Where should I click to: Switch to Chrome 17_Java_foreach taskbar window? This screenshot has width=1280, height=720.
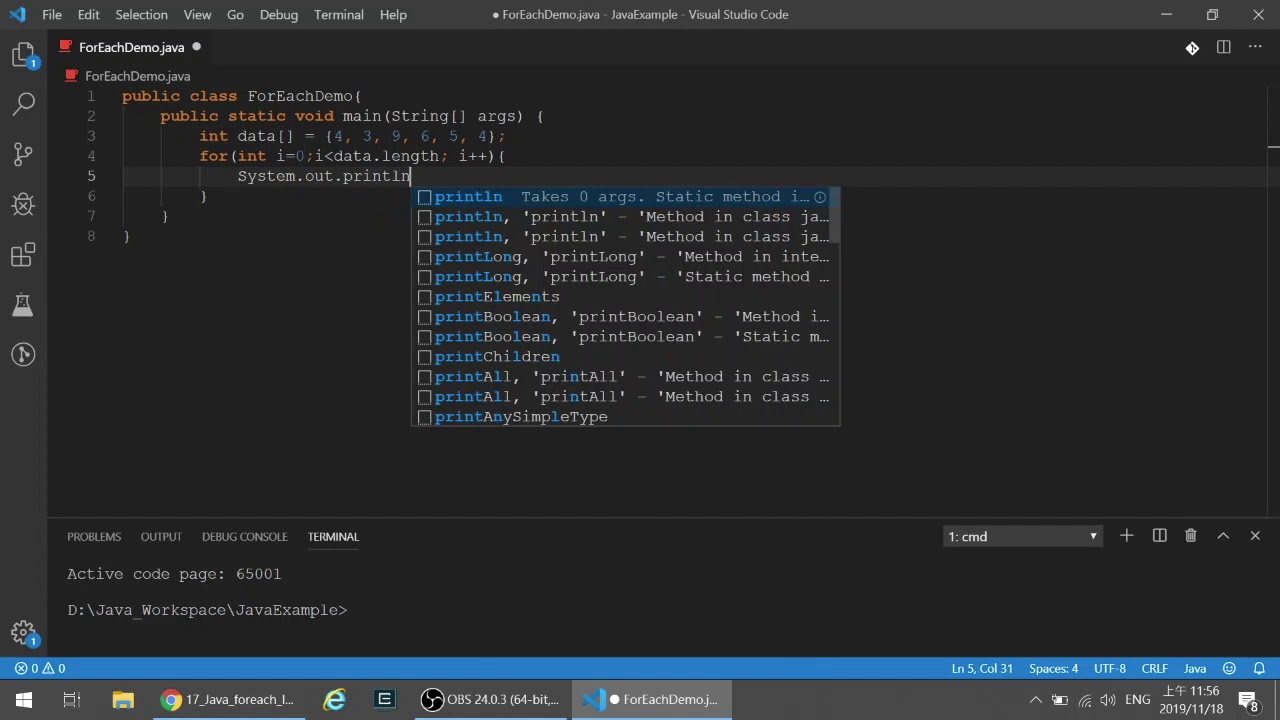[229, 700]
